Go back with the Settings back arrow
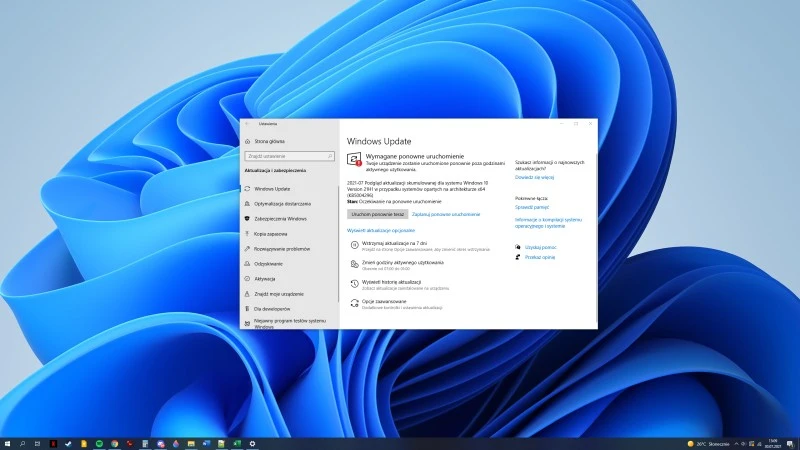This screenshot has width=800, height=450. point(247,123)
